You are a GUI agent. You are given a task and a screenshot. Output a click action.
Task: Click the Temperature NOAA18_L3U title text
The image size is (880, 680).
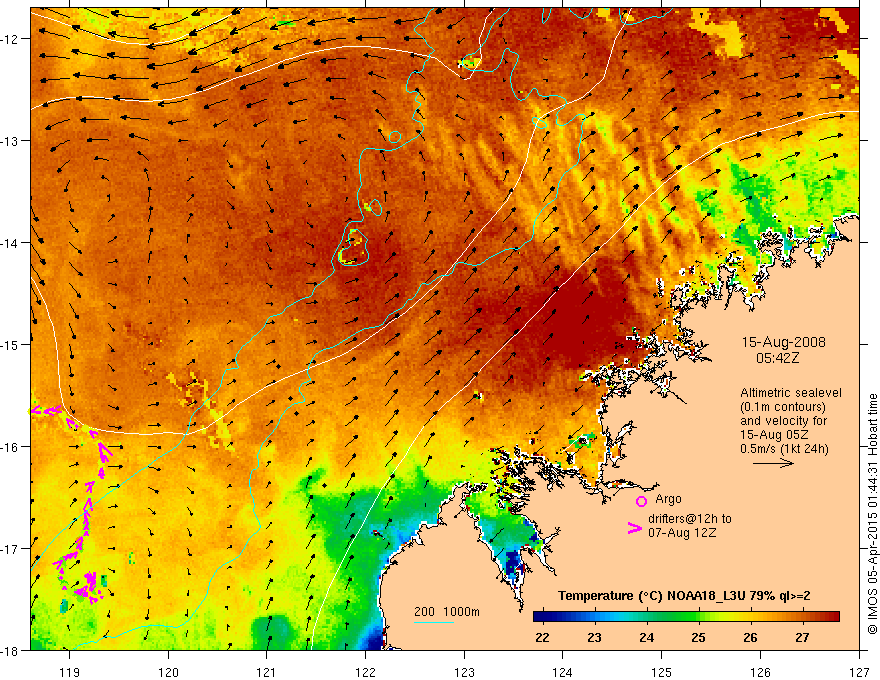[684, 596]
